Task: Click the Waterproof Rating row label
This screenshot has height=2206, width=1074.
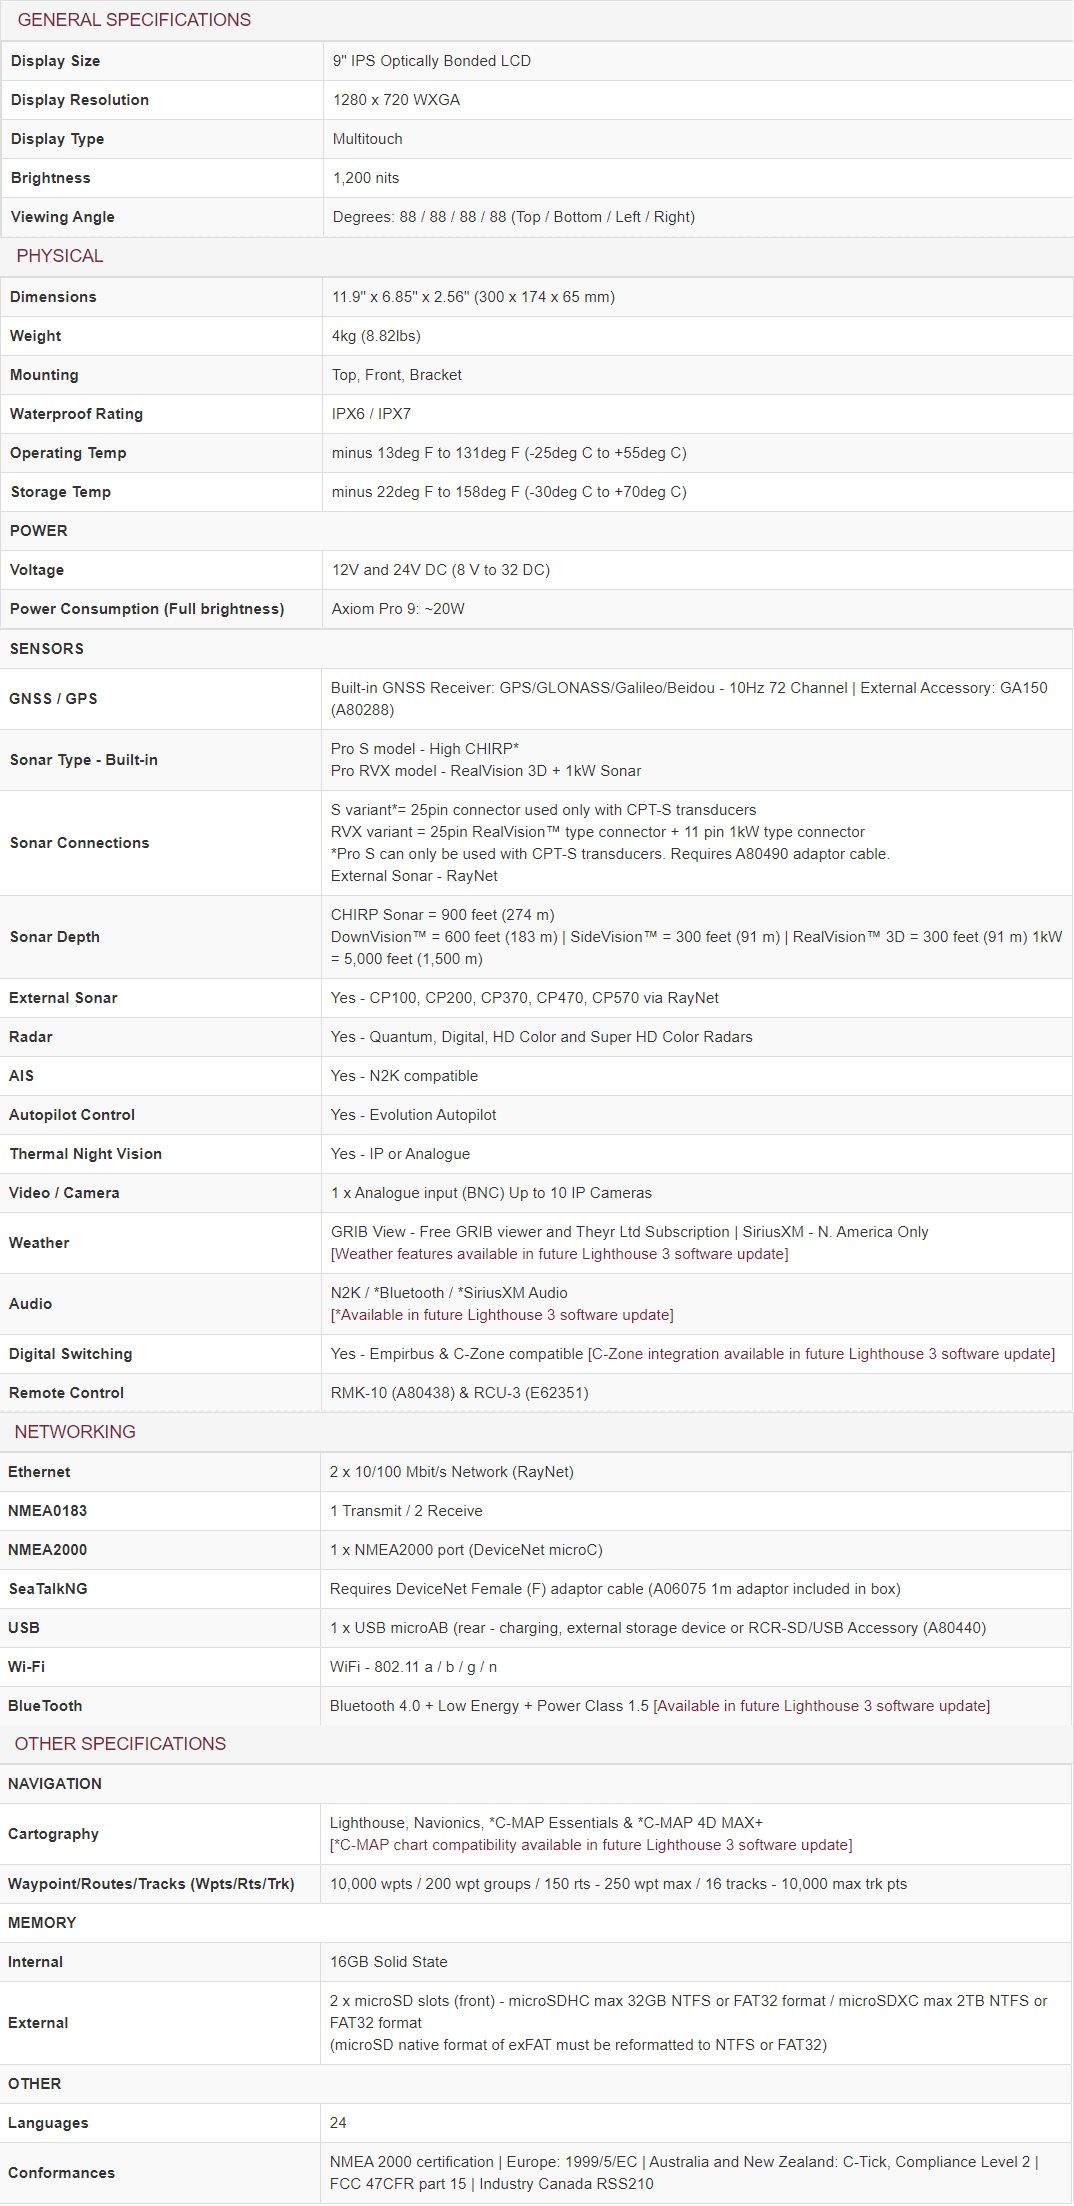Action: (76, 414)
